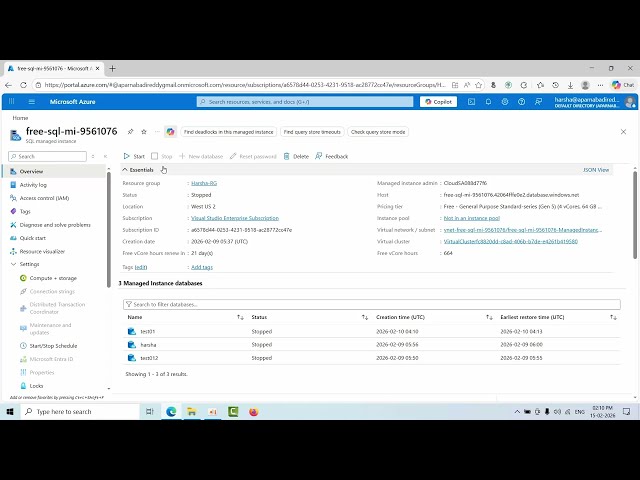640x480 pixels.
Task: Open the account profile in header
Action: 595,102
